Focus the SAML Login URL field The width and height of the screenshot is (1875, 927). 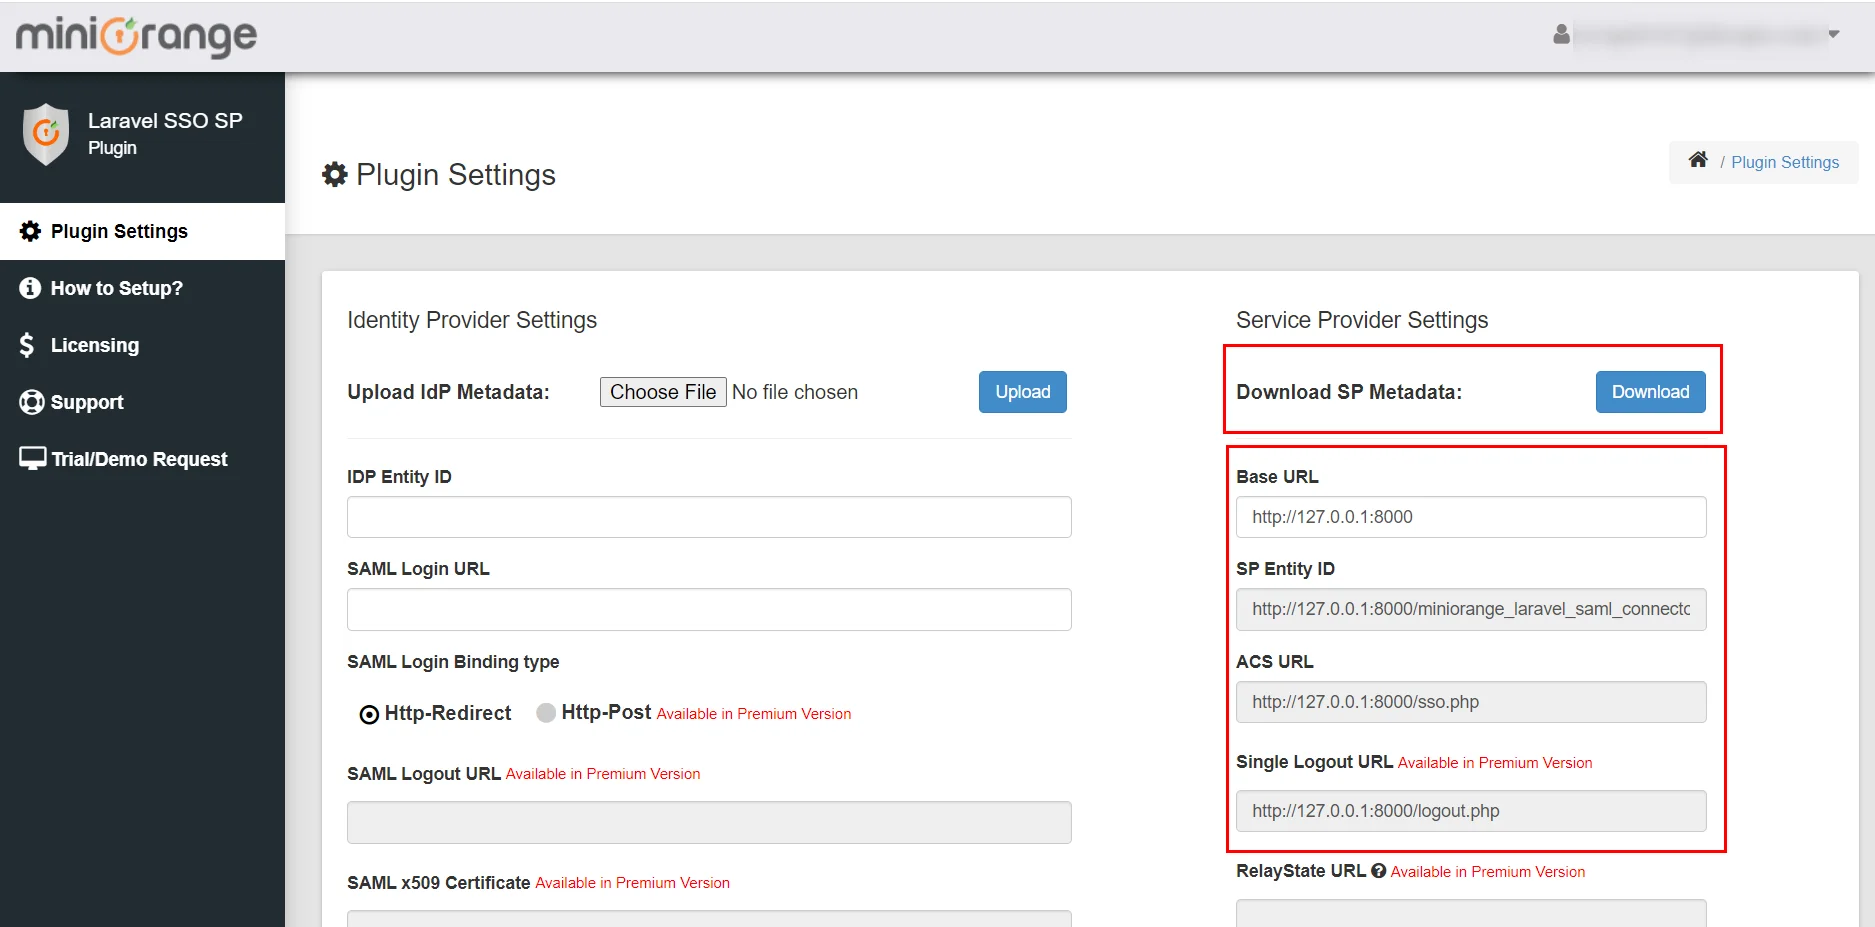point(709,609)
